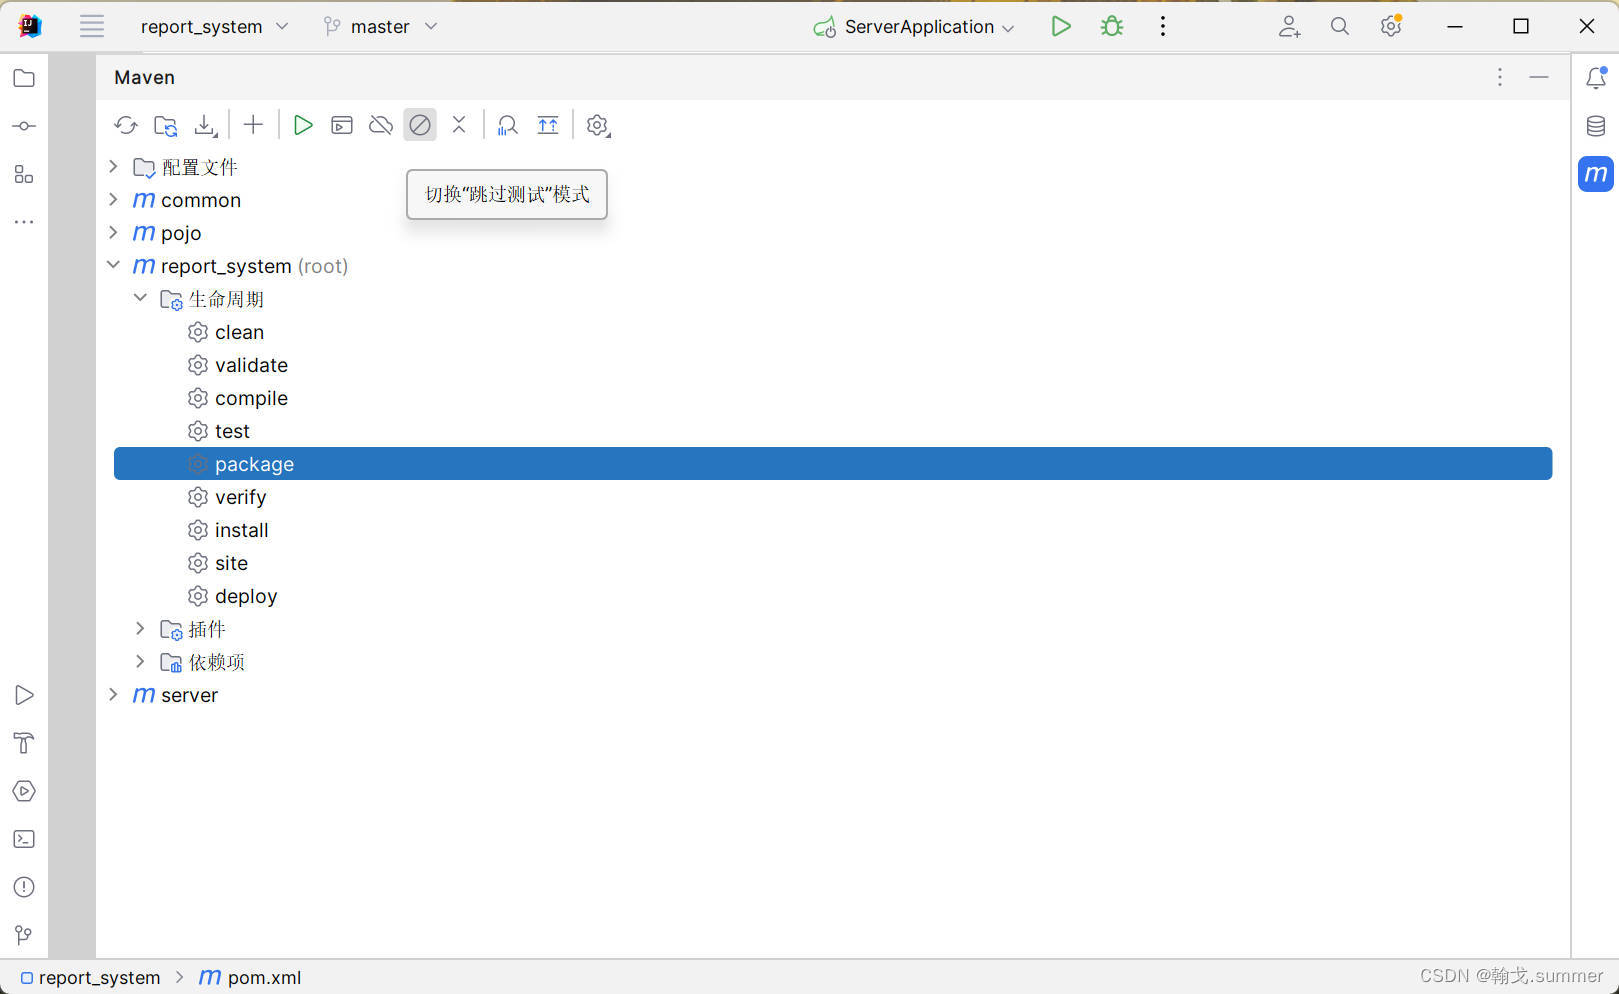Open the notifications panel
This screenshot has width=1619, height=994.
[x=1595, y=77]
